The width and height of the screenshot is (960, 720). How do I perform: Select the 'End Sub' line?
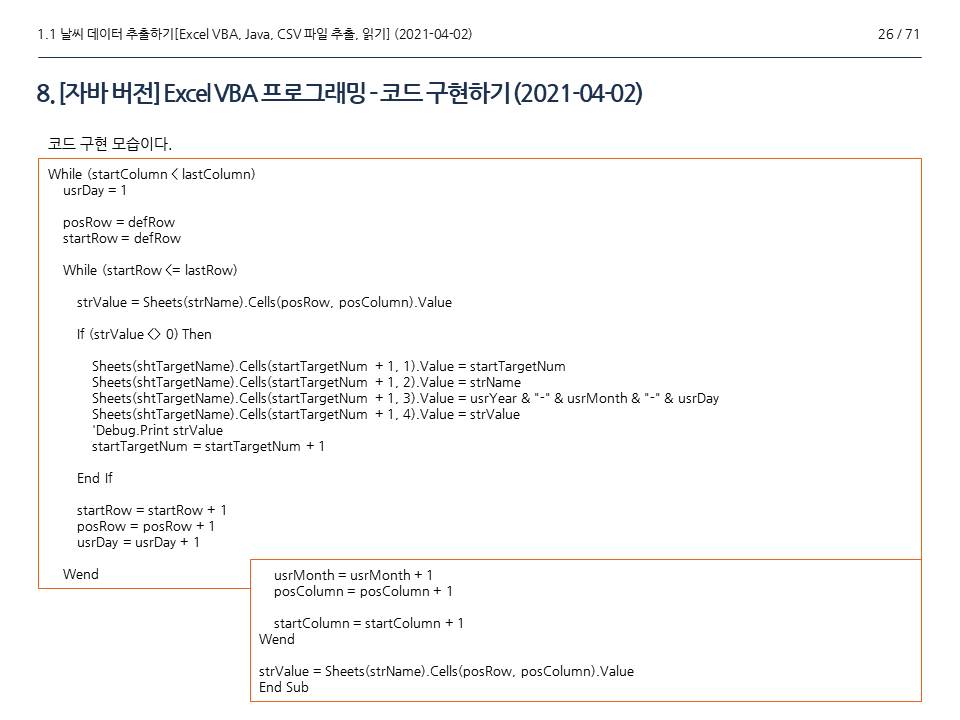coord(283,687)
